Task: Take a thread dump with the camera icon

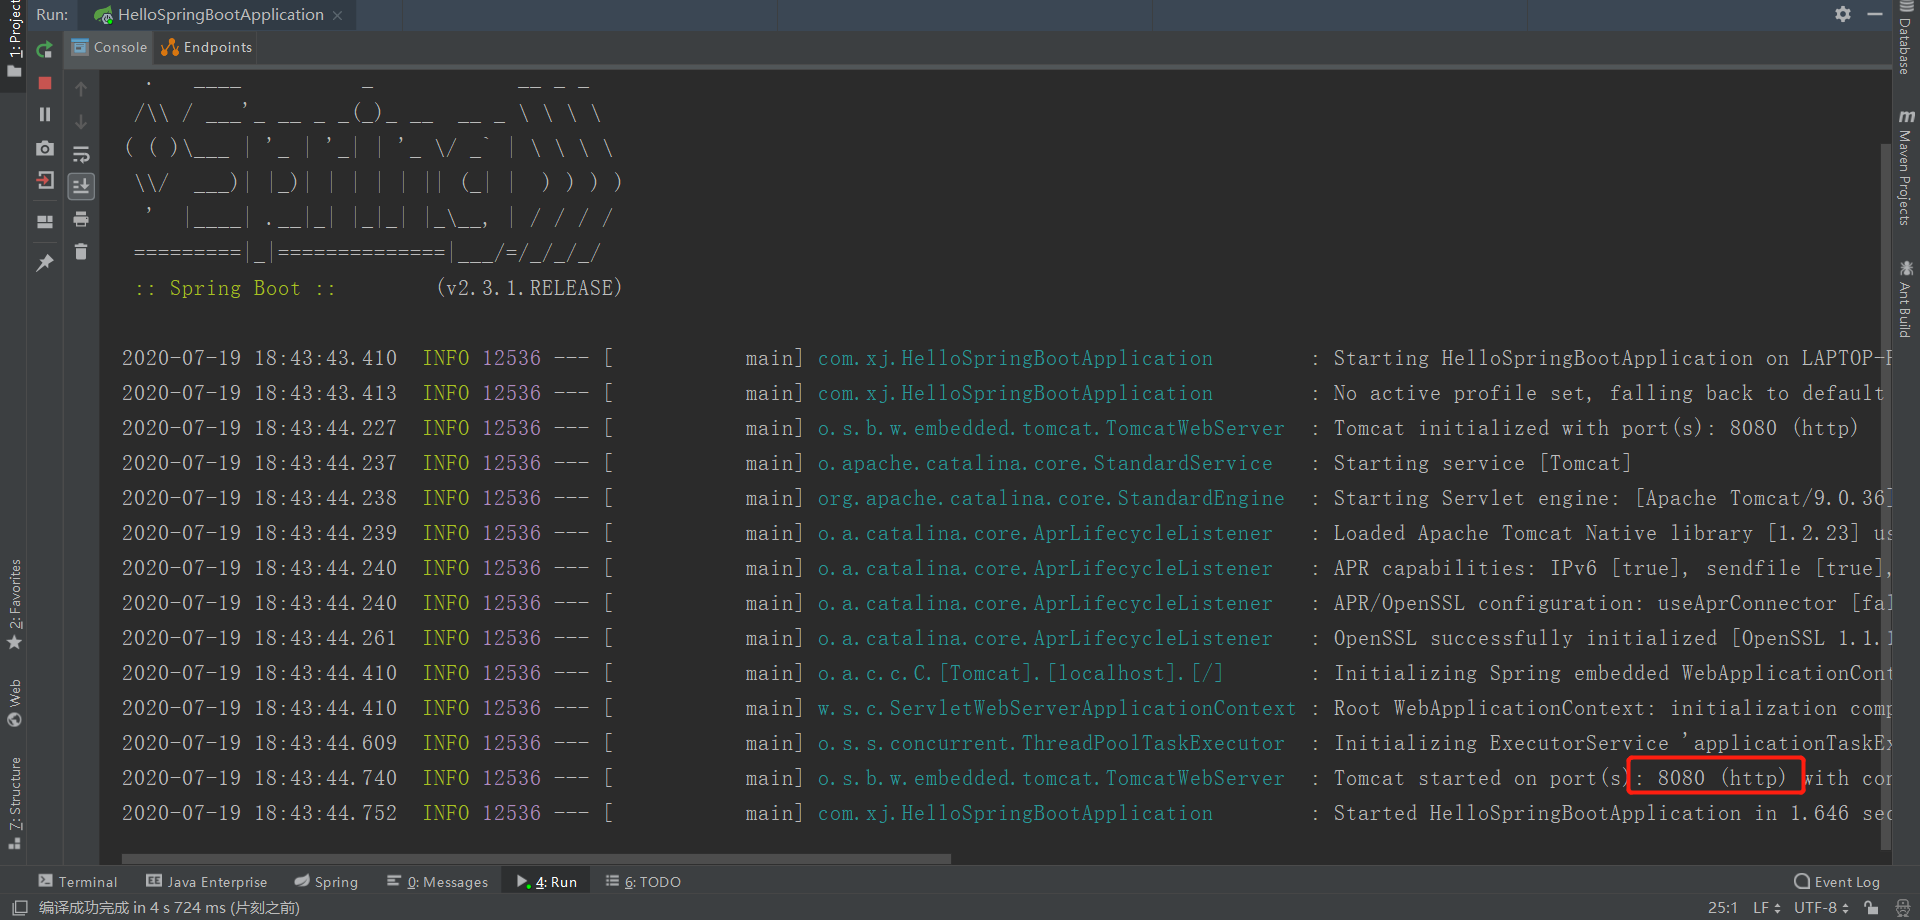Action: click(x=44, y=148)
